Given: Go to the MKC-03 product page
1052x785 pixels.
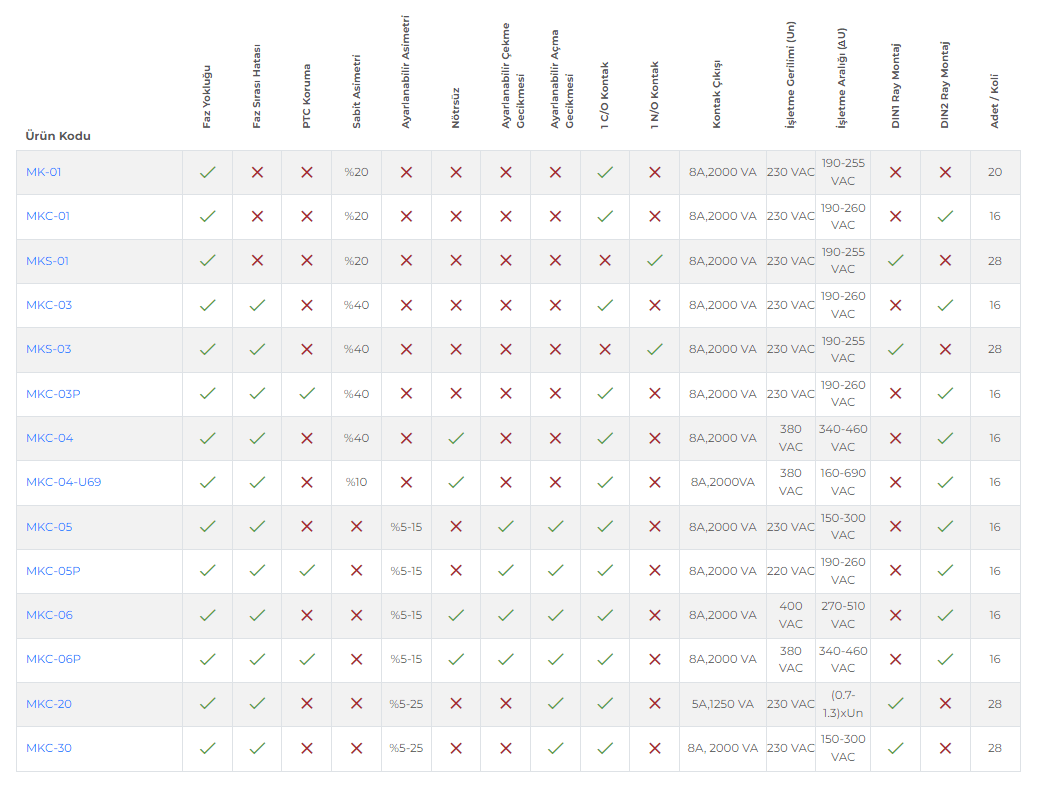Looking at the screenshot, I should [x=49, y=305].
